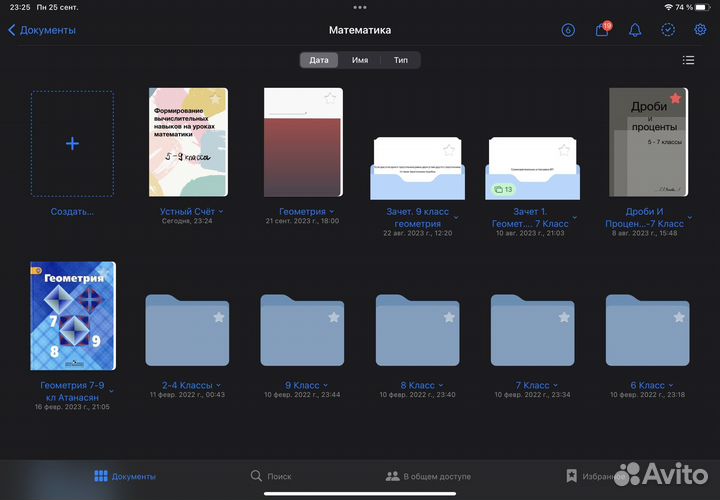Open the store icon with red badge
The height and width of the screenshot is (500, 720).
[602, 30]
